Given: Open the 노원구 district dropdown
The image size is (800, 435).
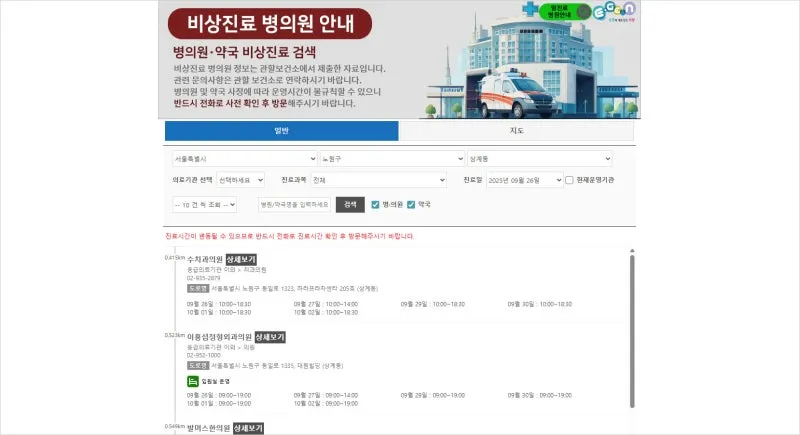Looking at the screenshot, I should (x=391, y=158).
